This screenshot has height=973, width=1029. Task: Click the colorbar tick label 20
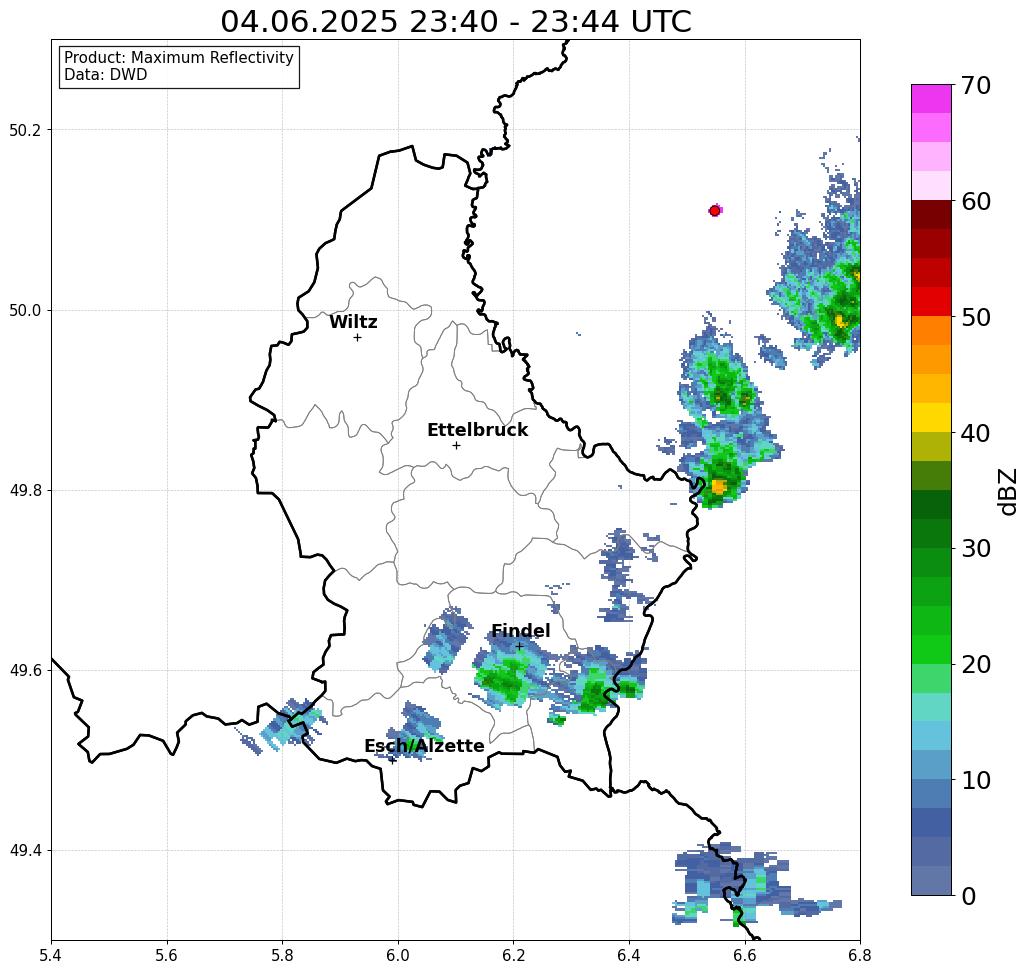975,665
